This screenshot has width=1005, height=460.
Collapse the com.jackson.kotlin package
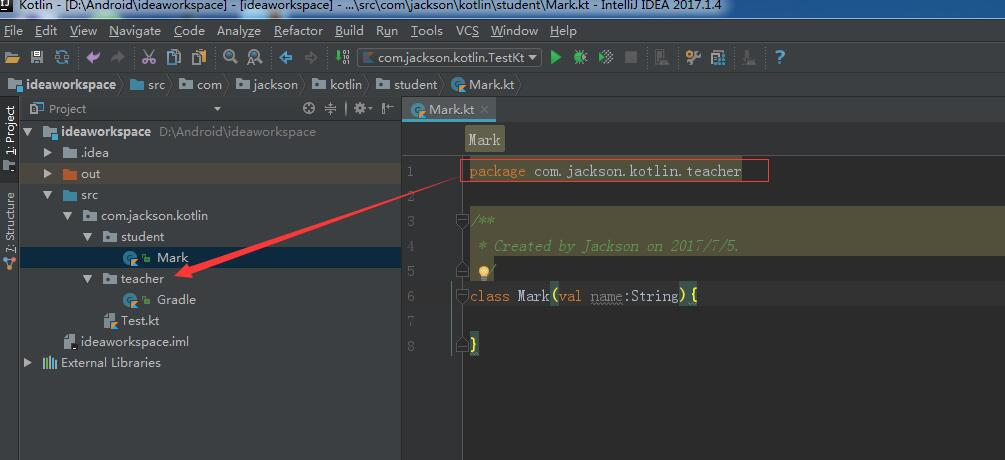click(68, 216)
